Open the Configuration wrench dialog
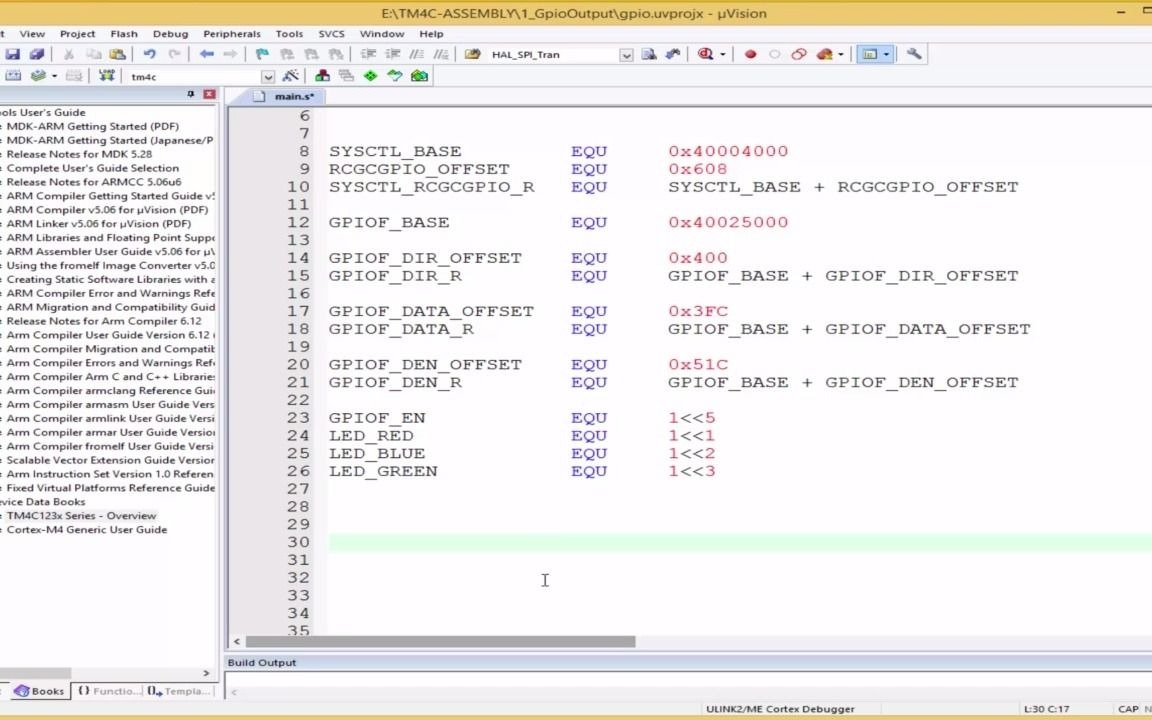Screen dimensions: 1152x720 pyautogui.click(x=913, y=54)
